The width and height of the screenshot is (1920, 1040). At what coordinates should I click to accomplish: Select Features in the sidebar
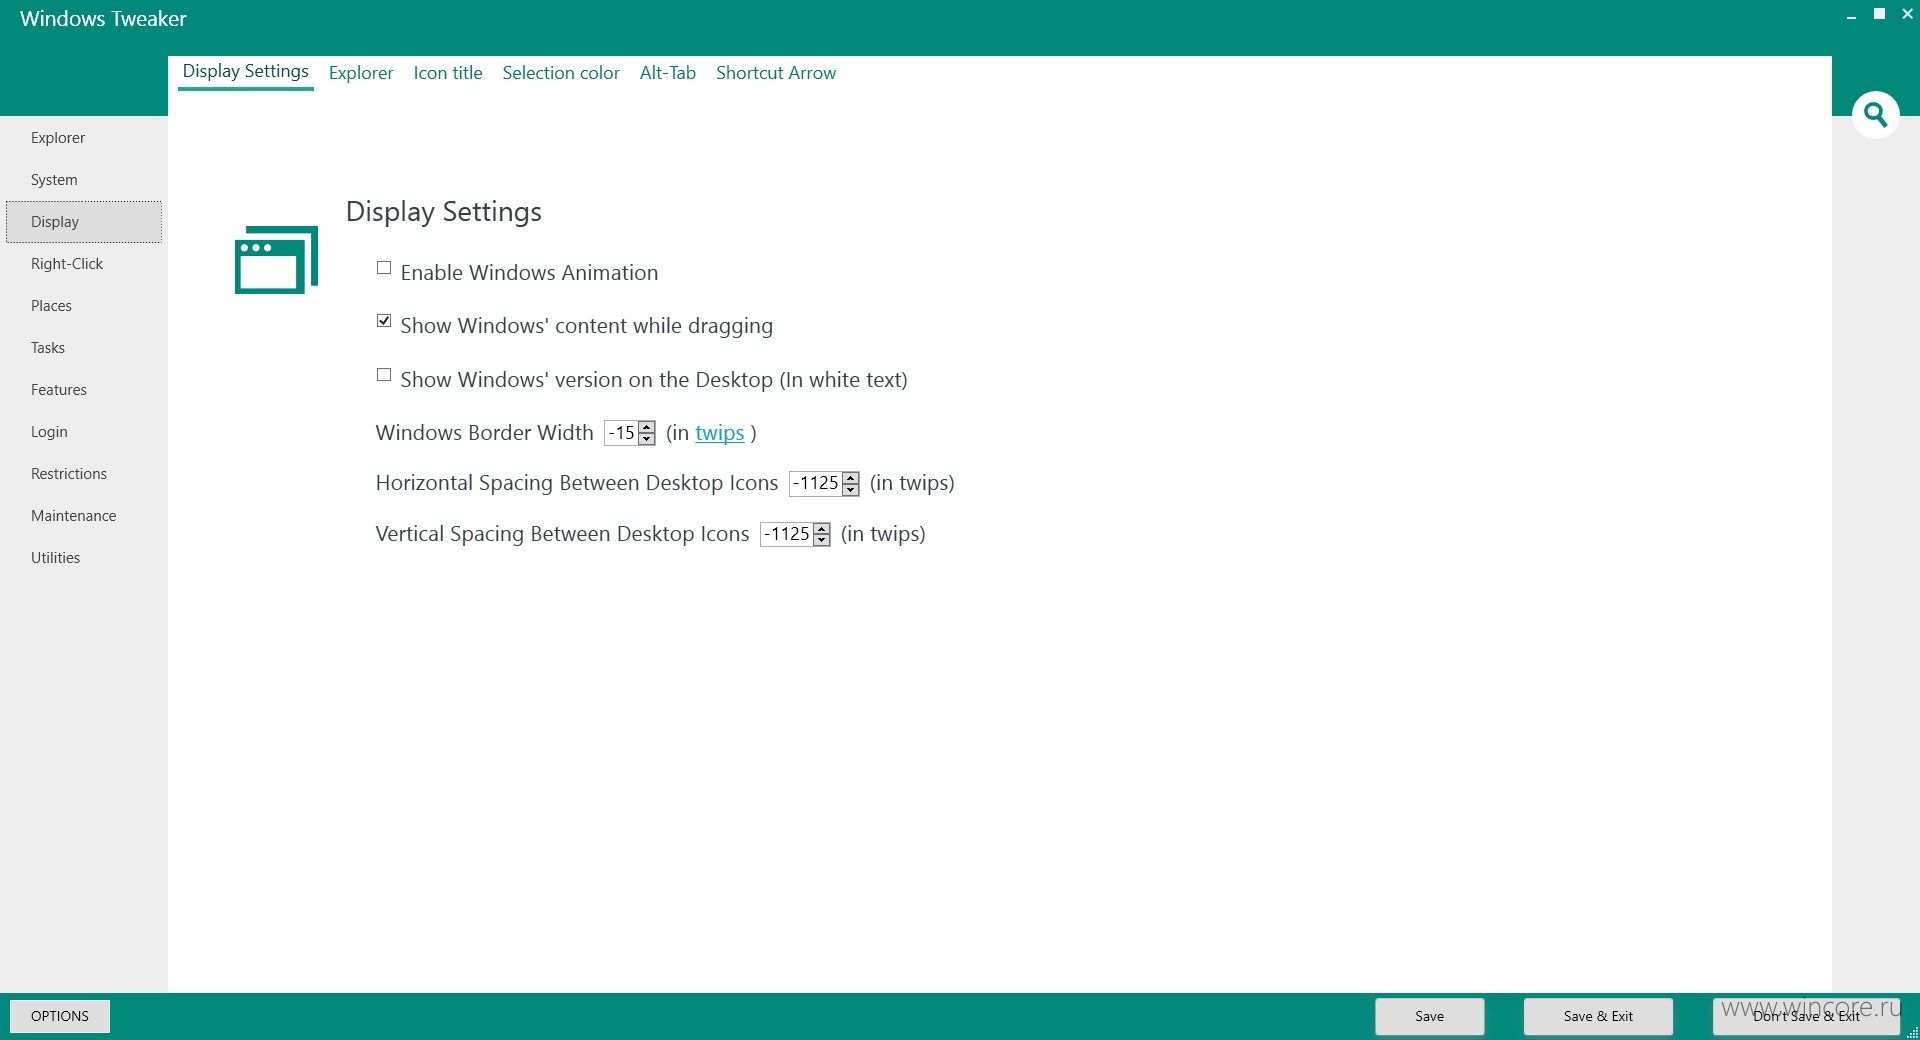pos(84,390)
